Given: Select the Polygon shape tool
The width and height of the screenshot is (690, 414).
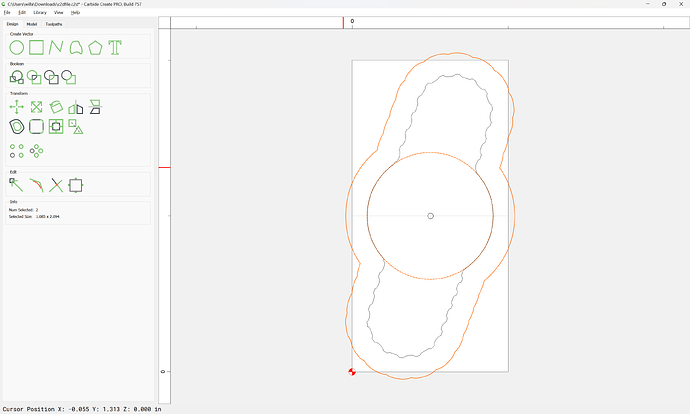Looking at the screenshot, I should [x=95, y=47].
